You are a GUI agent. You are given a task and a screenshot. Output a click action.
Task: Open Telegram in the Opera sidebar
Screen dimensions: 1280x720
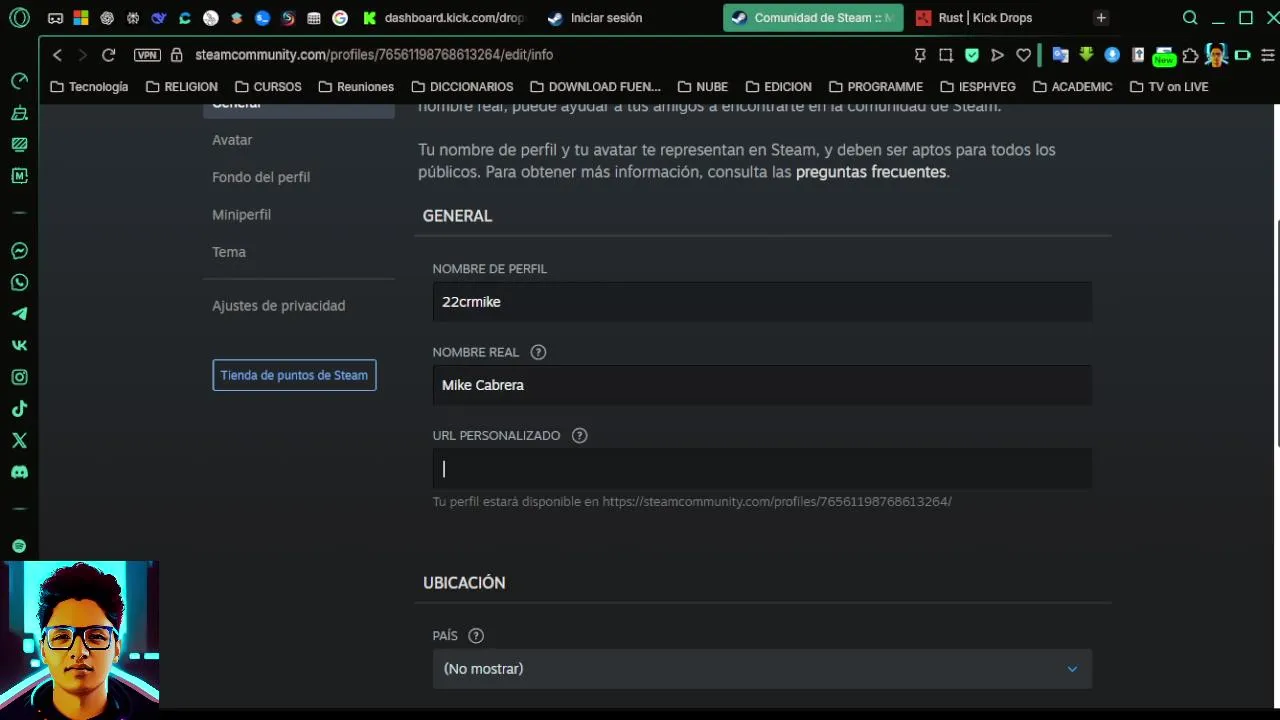coord(19,314)
